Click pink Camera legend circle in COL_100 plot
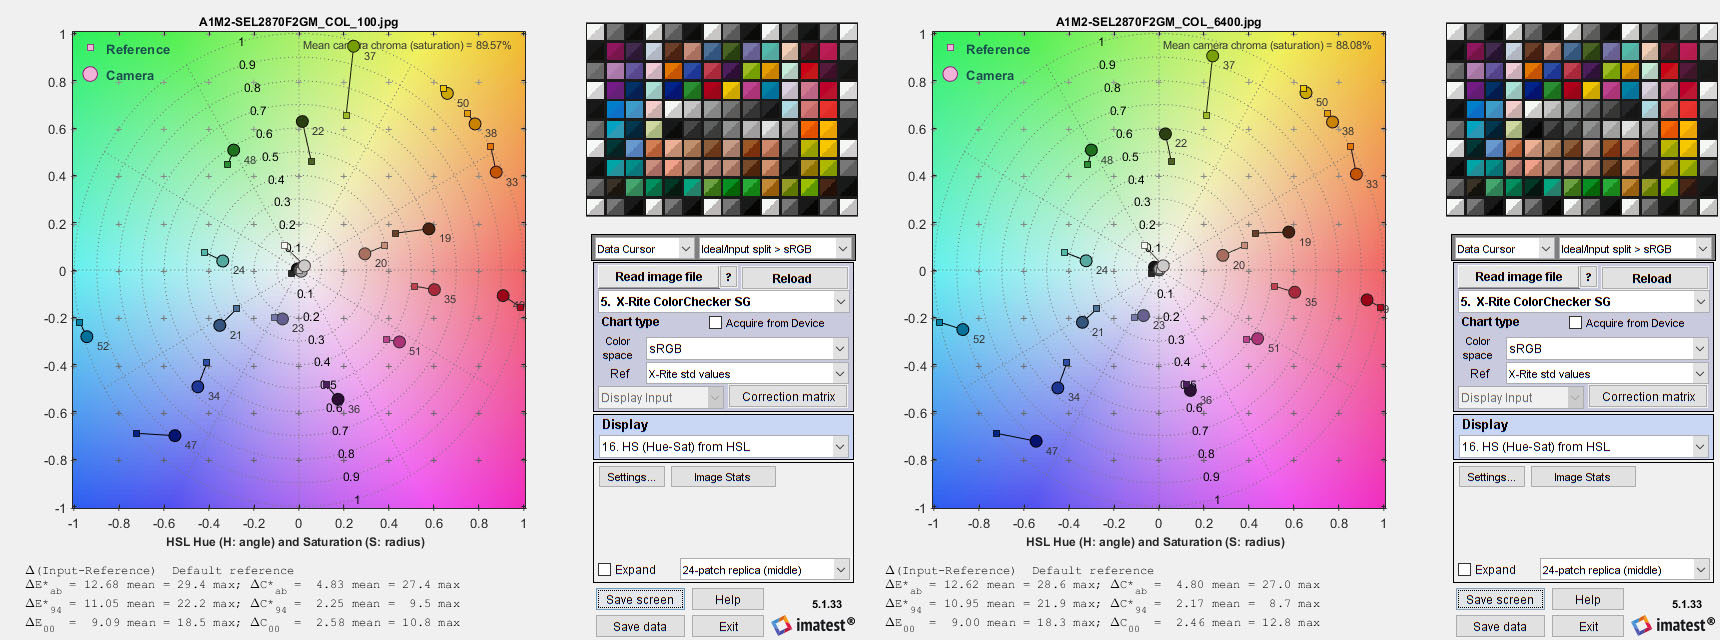 91,75
